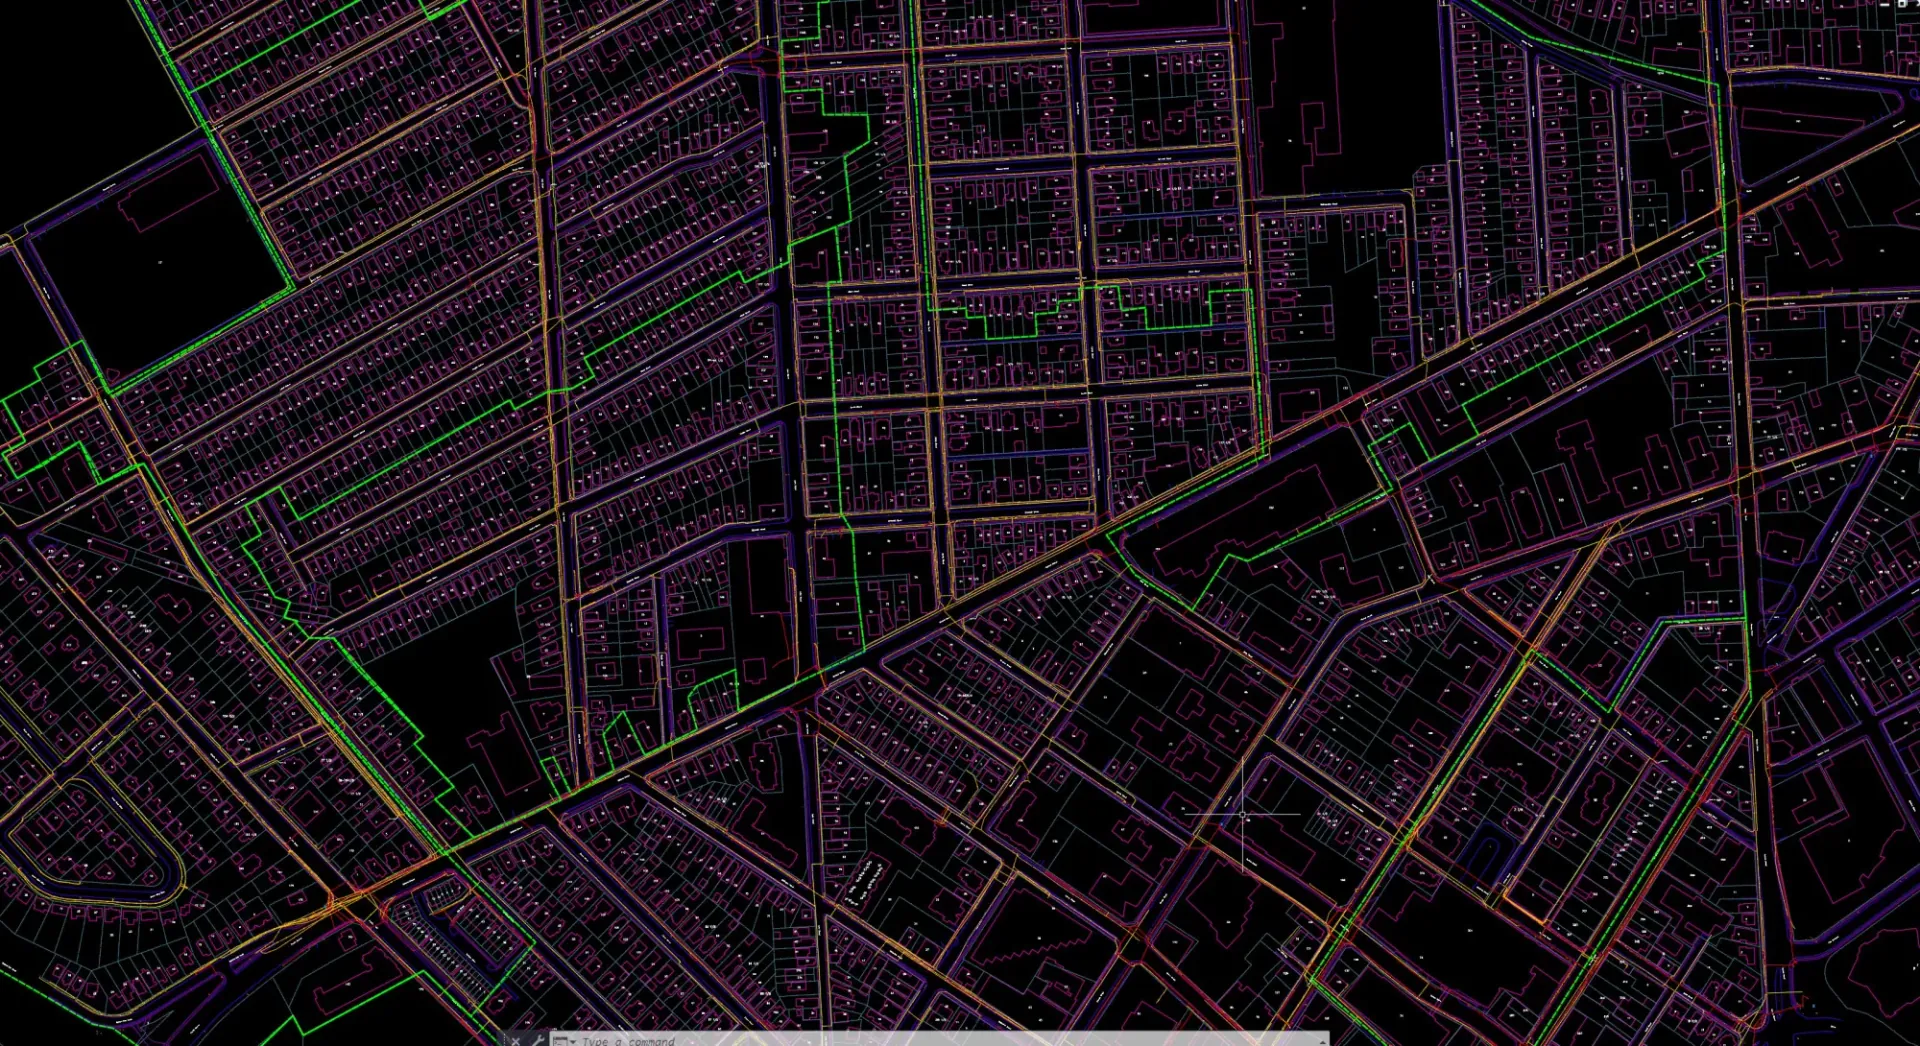Close the command line window
This screenshot has height=1046, width=1920.
coord(516,1041)
